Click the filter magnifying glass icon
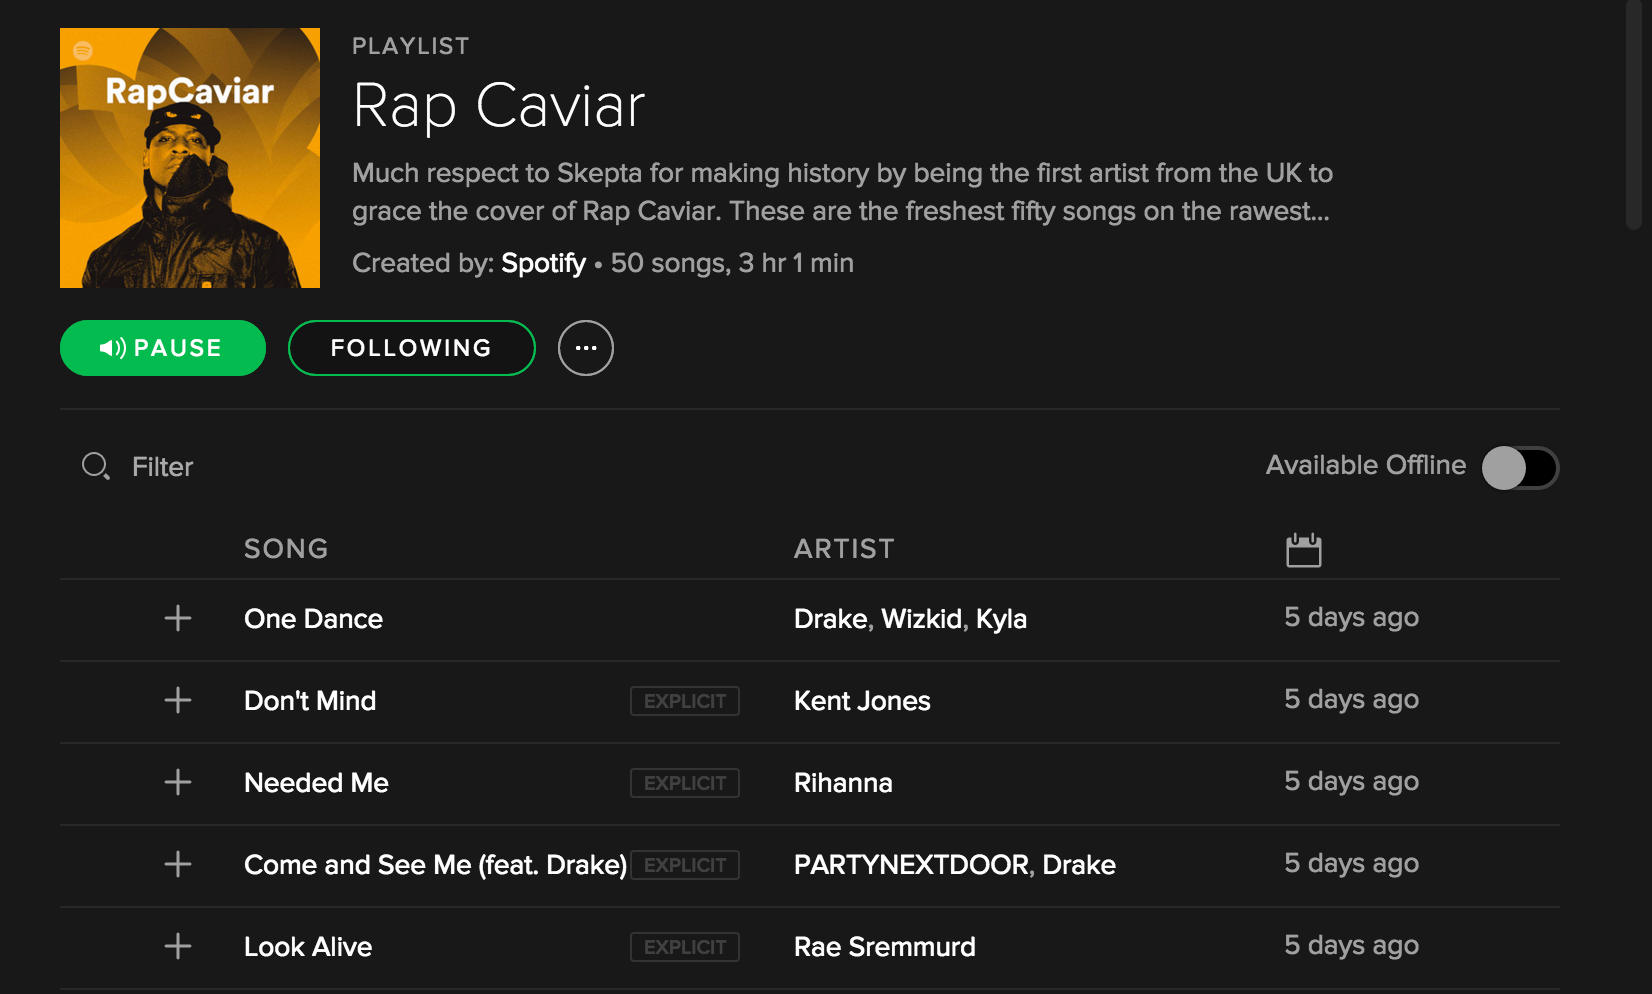 tap(96, 466)
